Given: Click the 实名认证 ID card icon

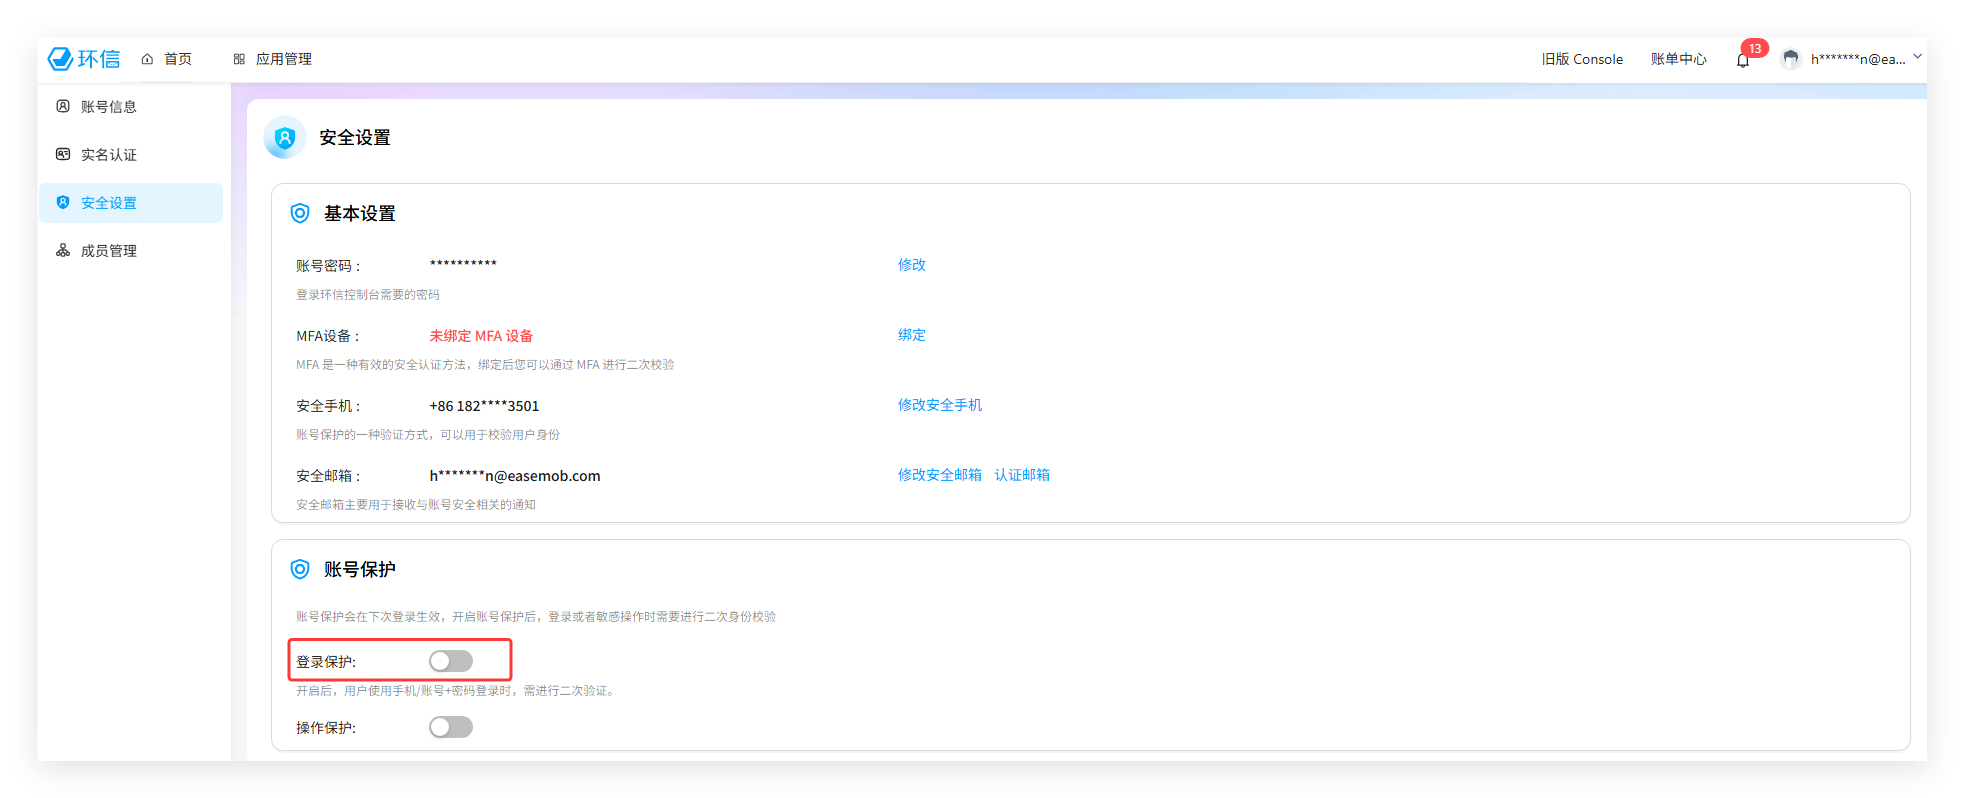Looking at the screenshot, I should pyautogui.click(x=63, y=154).
